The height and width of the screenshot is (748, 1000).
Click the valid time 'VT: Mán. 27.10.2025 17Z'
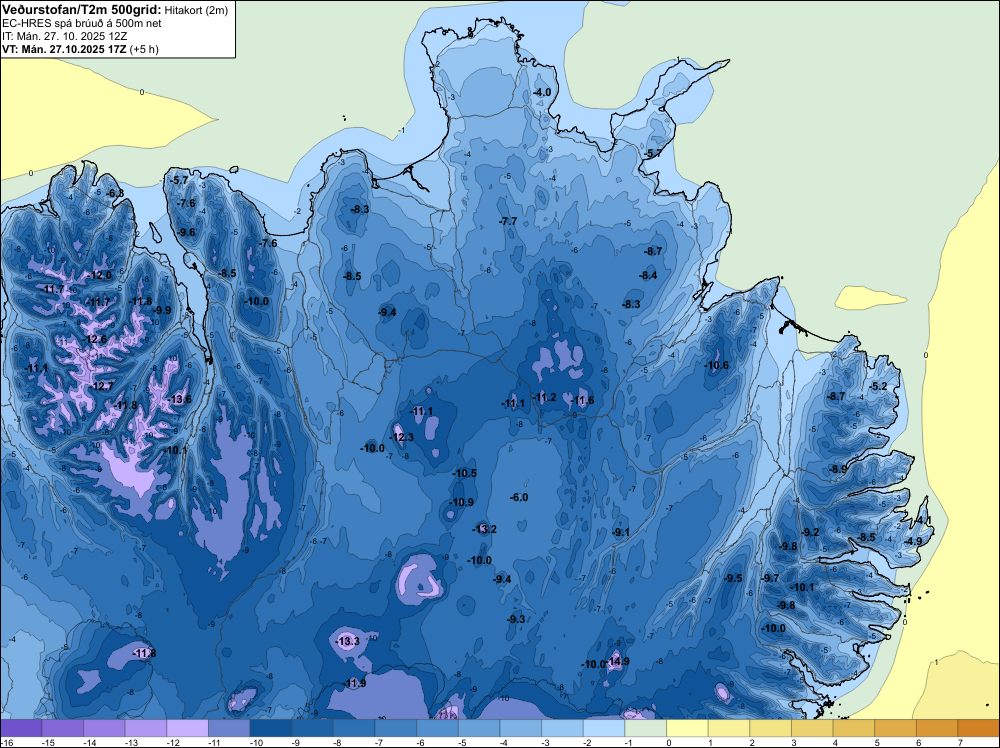[64, 49]
